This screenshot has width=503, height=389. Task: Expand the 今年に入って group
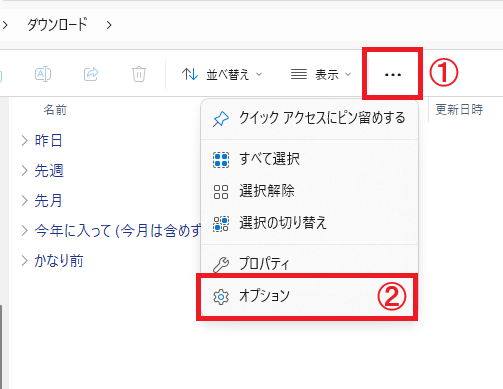coord(24,231)
